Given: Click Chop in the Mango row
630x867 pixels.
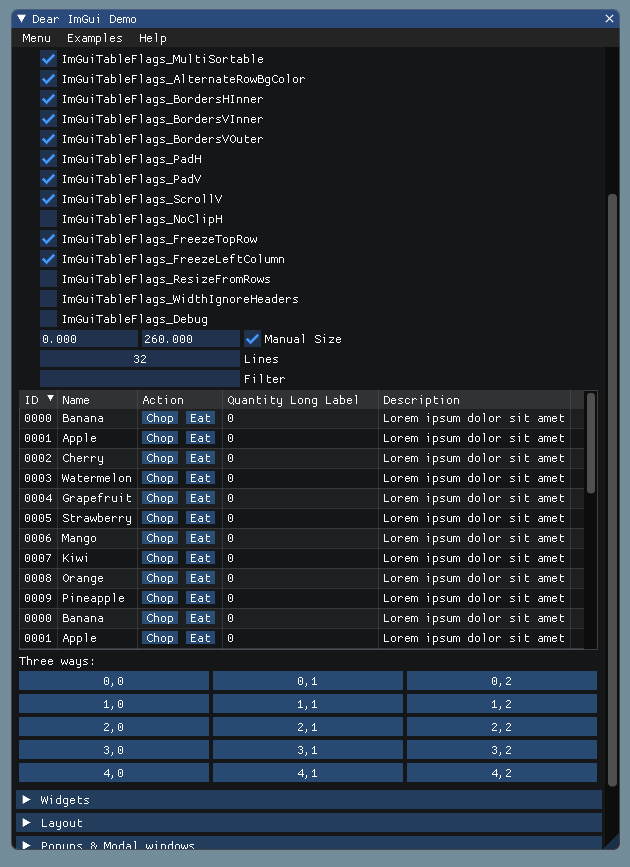Looking at the screenshot, I should click(160, 537).
